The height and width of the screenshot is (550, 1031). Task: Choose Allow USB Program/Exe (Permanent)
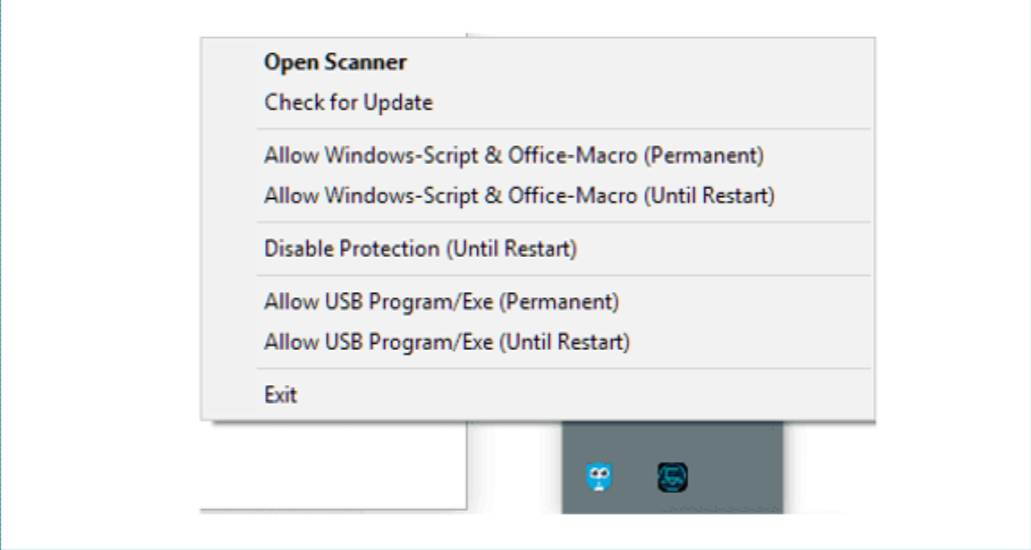(537, 302)
